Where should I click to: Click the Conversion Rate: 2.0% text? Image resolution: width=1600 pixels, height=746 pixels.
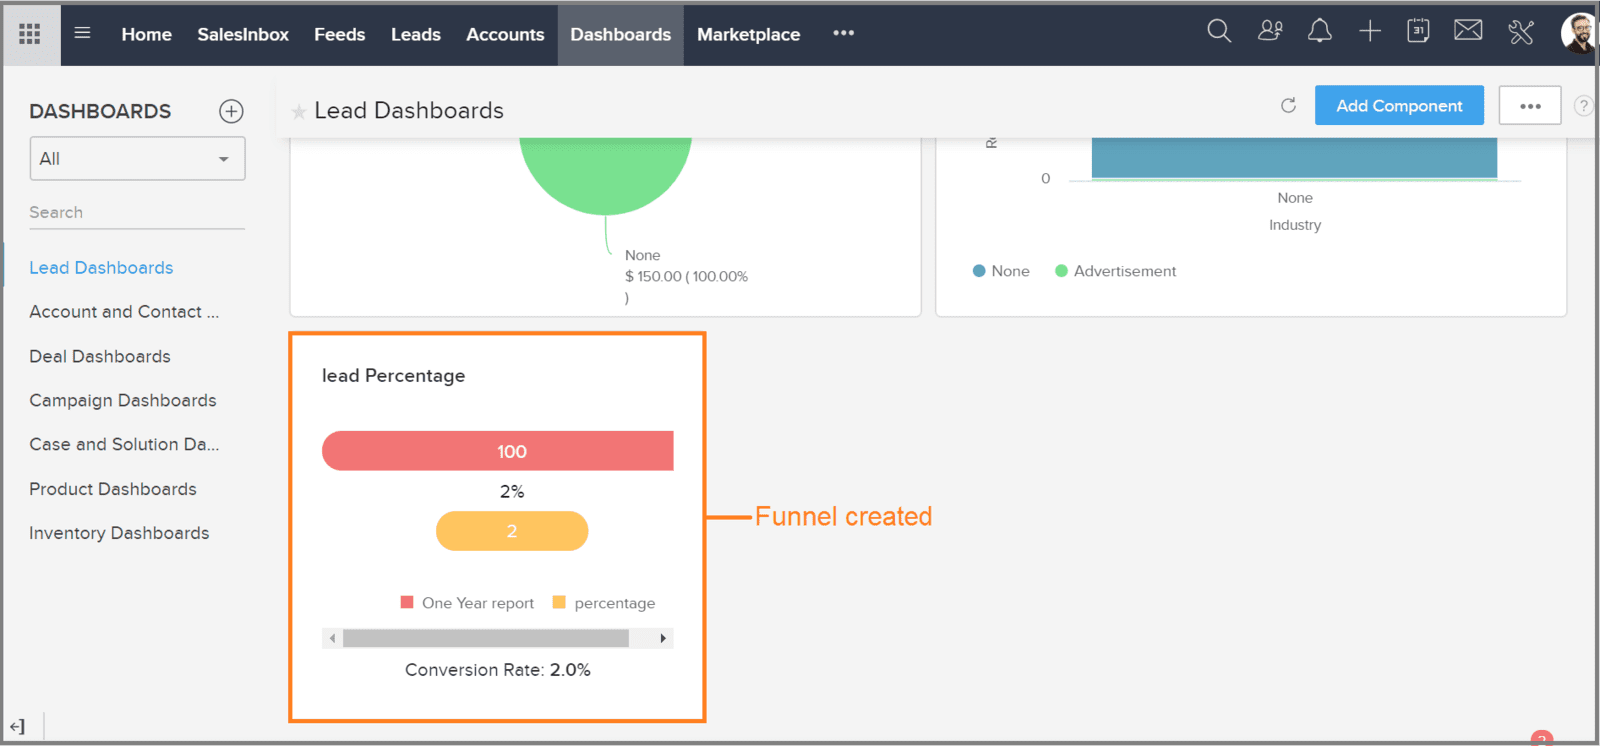pos(498,670)
